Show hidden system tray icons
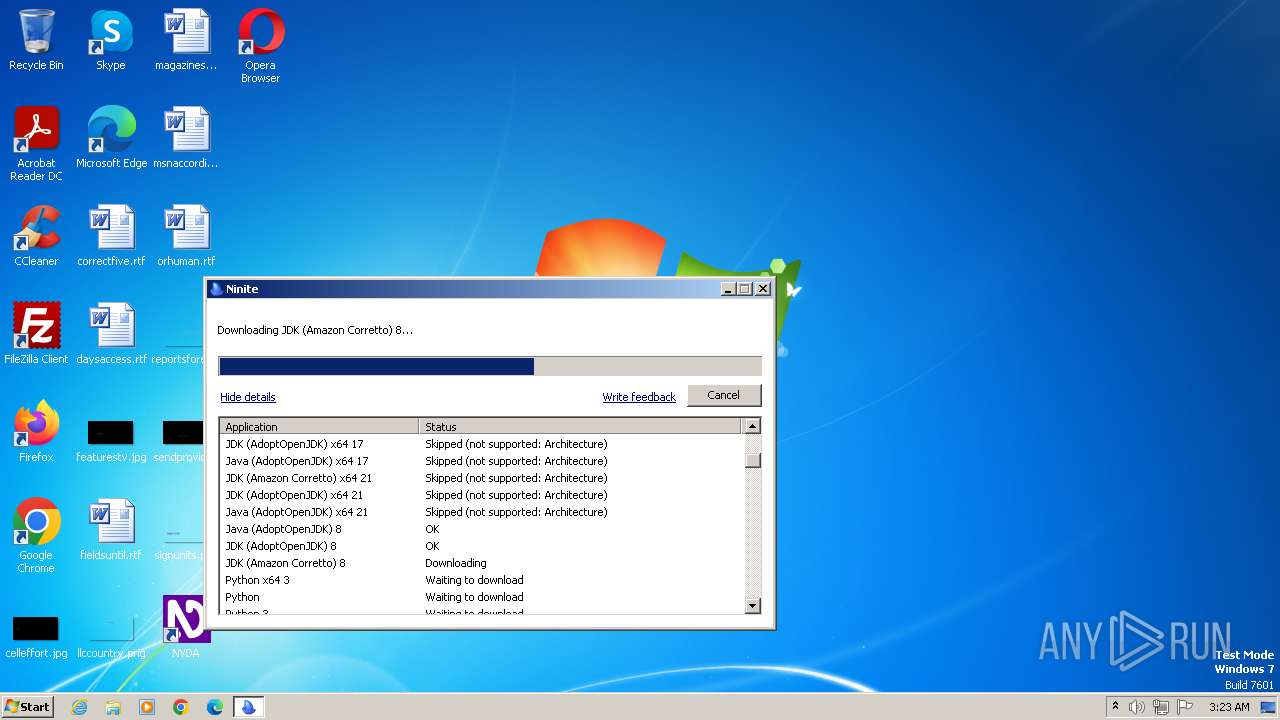 point(1115,707)
